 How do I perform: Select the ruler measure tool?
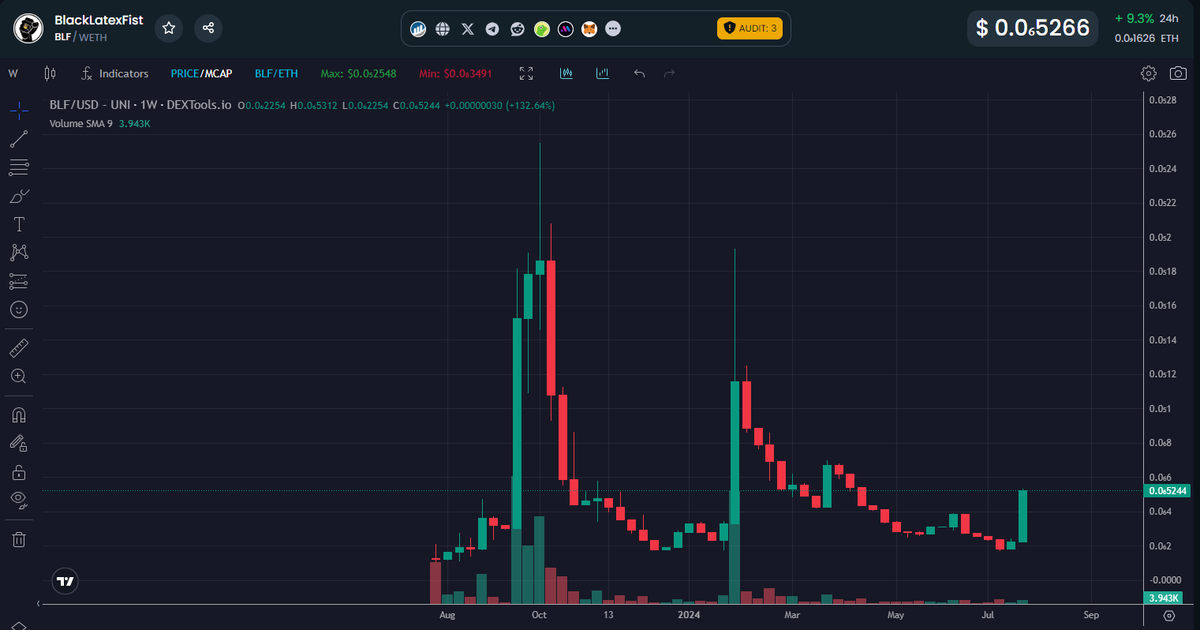tap(18, 348)
